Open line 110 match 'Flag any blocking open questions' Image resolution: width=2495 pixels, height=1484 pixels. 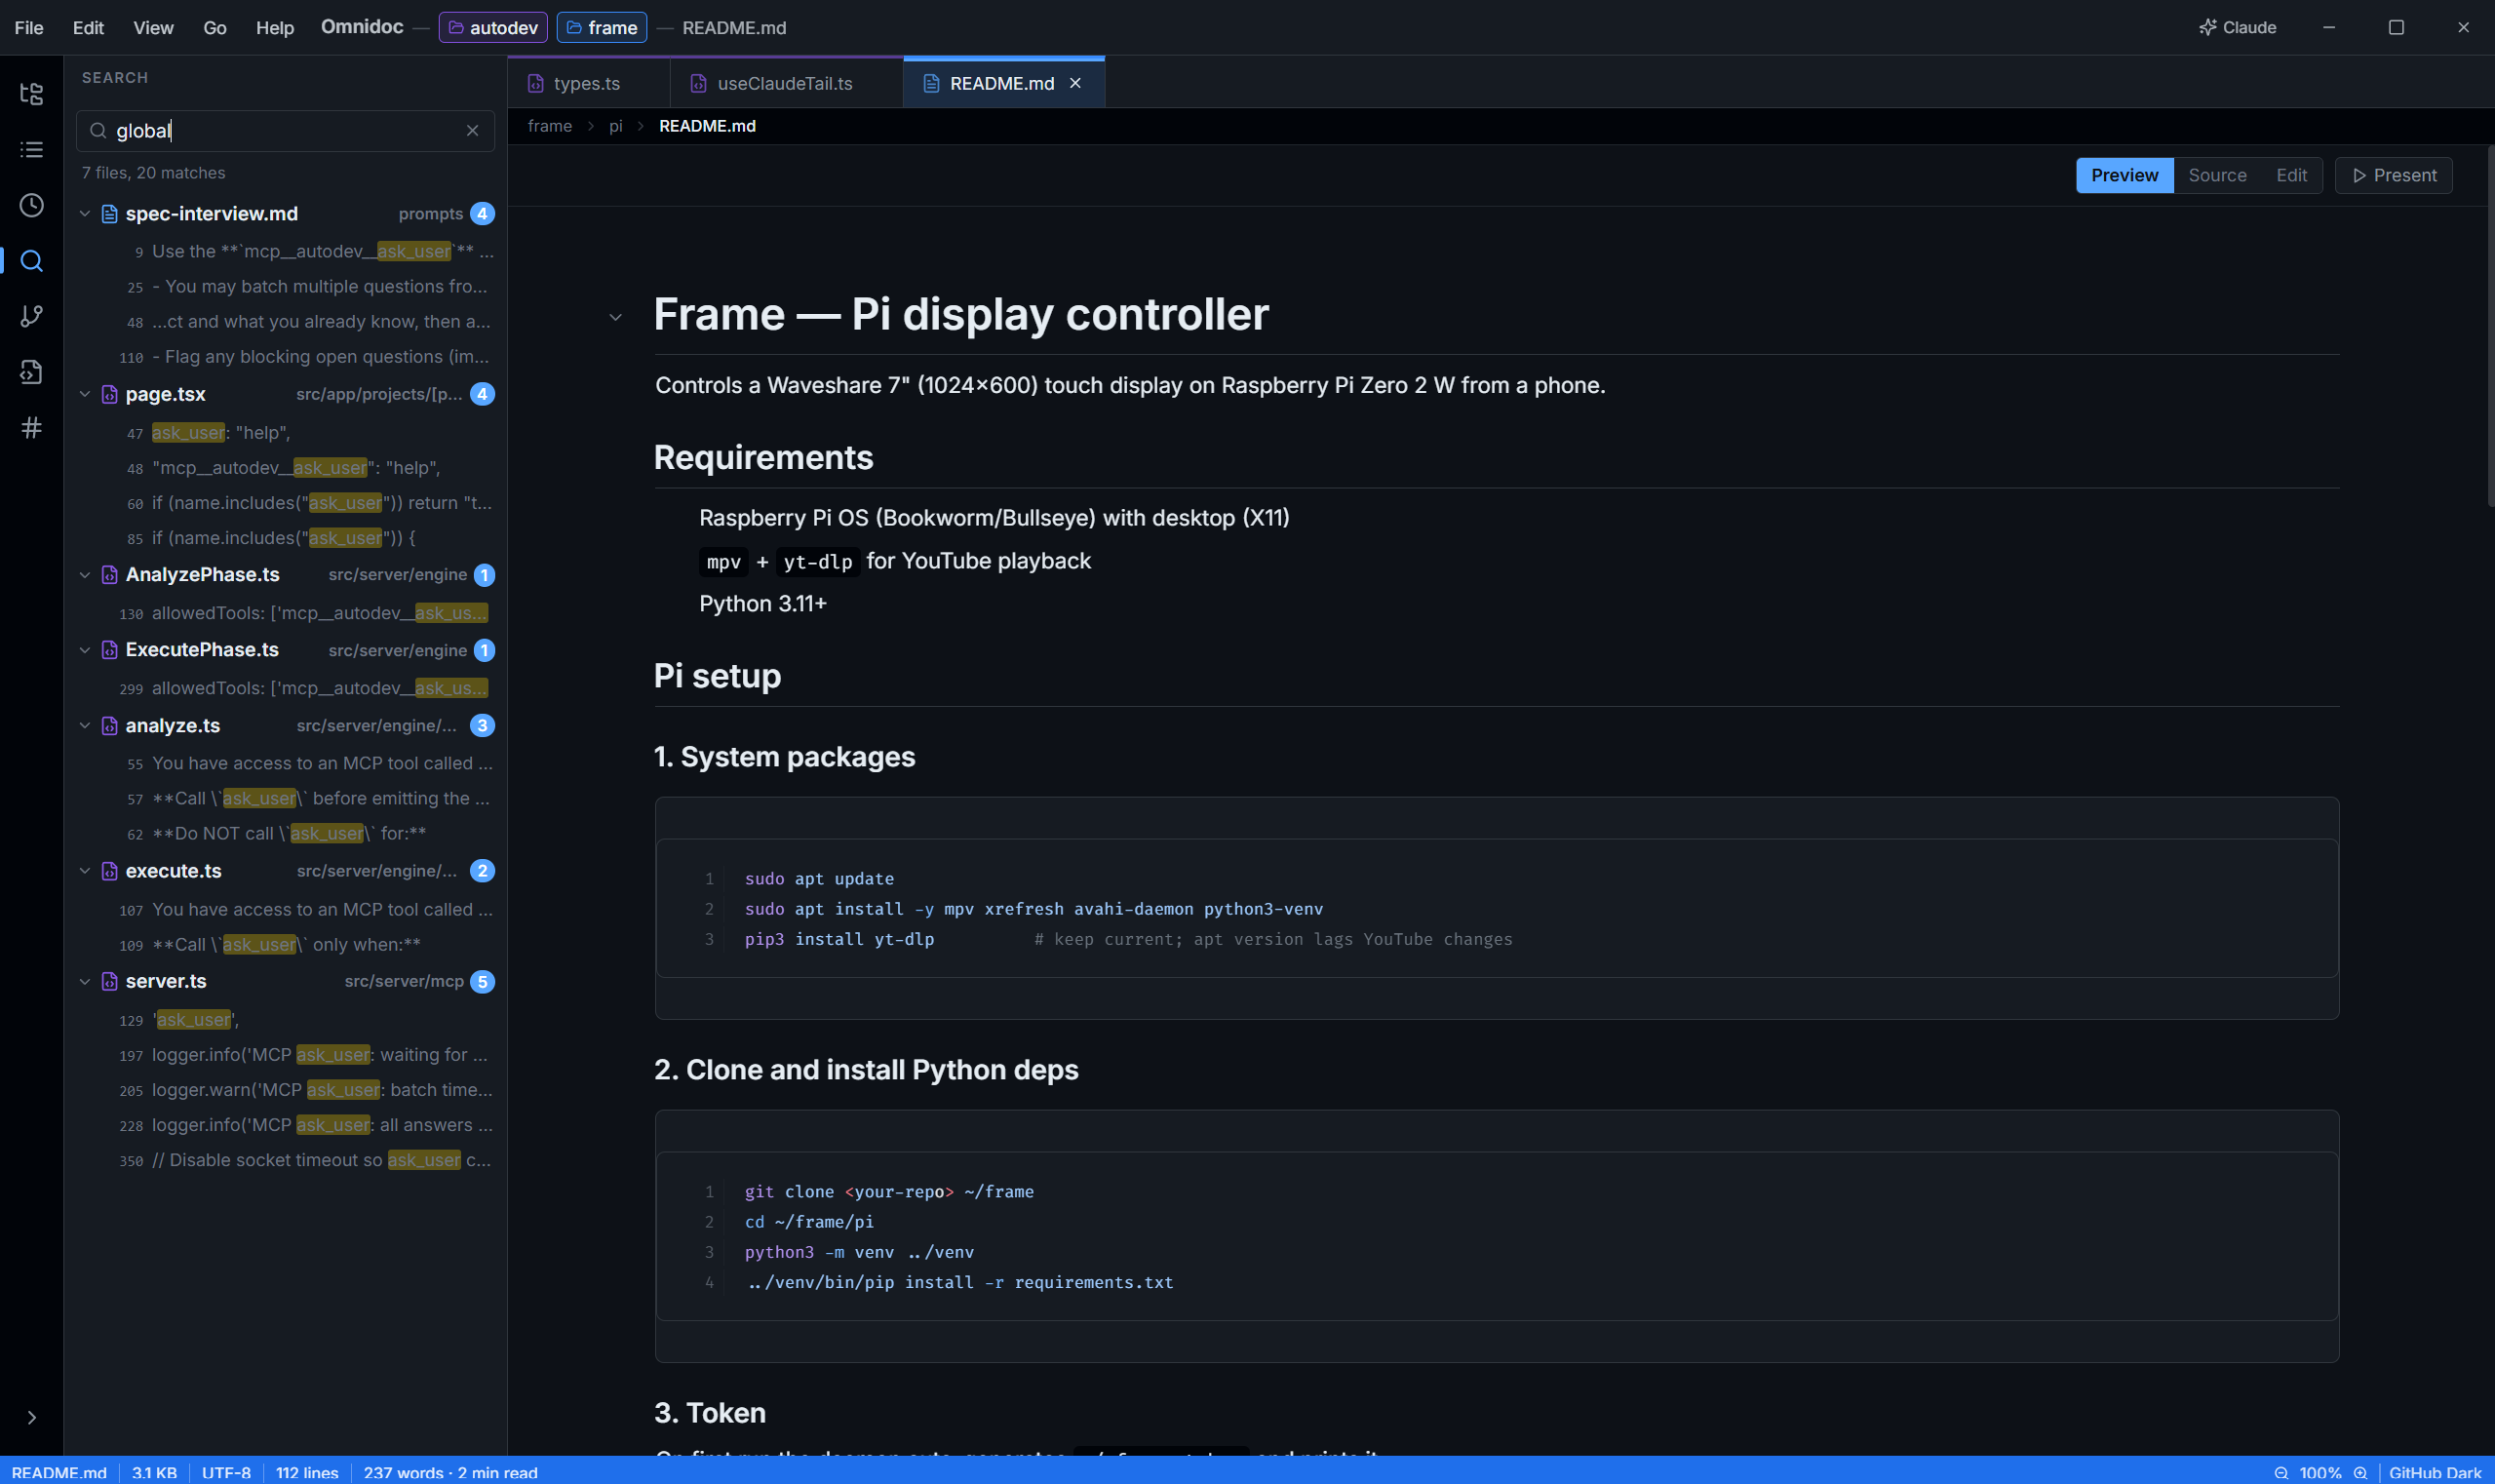coord(286,357)
